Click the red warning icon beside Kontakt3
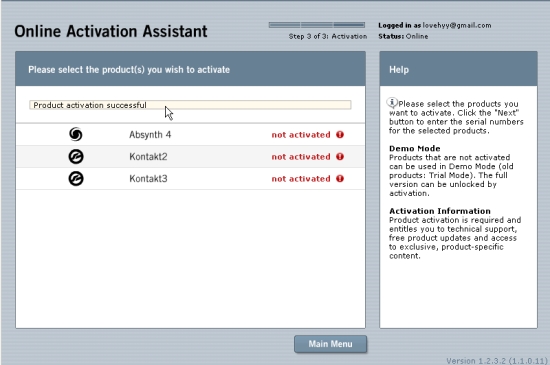Viewport: 550px width, 365px height. 340,179
